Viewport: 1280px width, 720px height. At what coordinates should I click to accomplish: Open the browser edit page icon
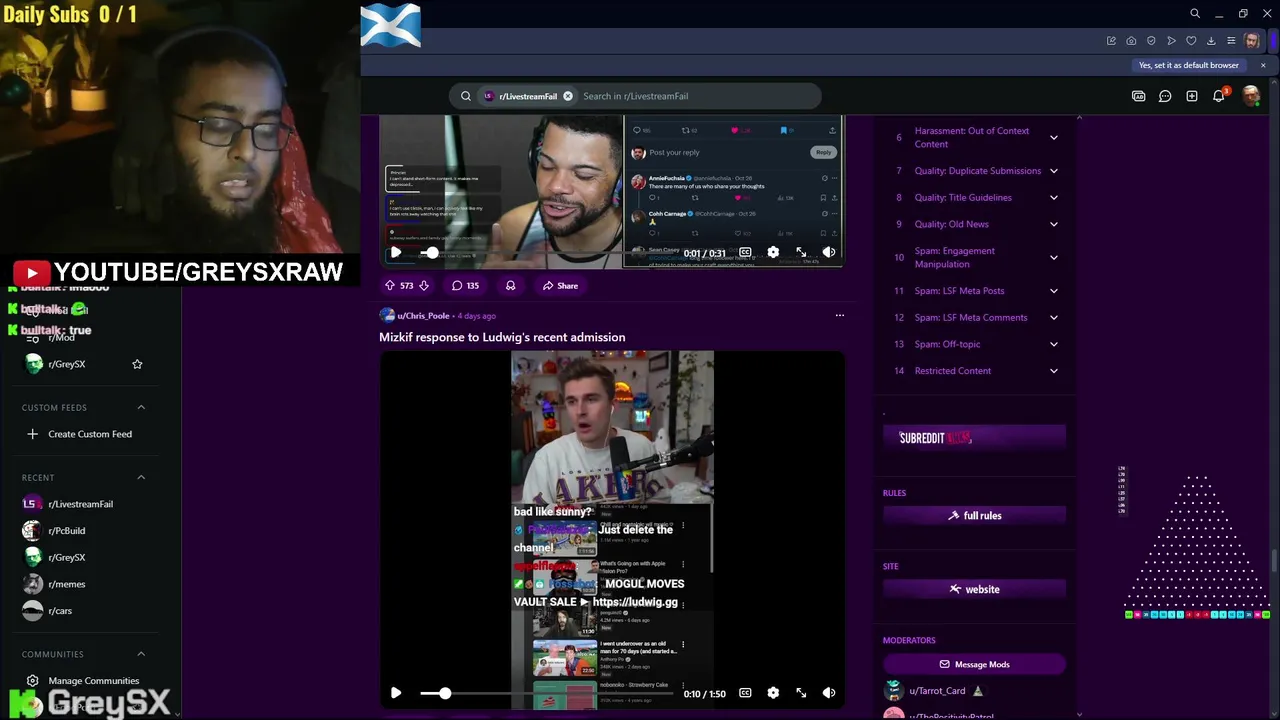(x=1111, y=41)
